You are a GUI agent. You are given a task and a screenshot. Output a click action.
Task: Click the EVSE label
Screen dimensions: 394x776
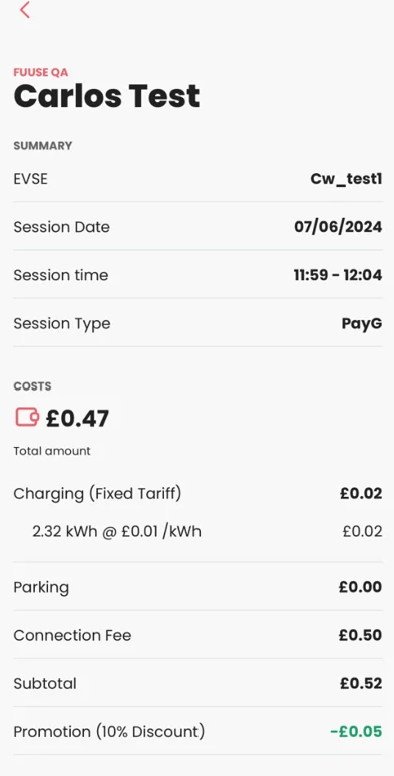click(x=31, y=179)
